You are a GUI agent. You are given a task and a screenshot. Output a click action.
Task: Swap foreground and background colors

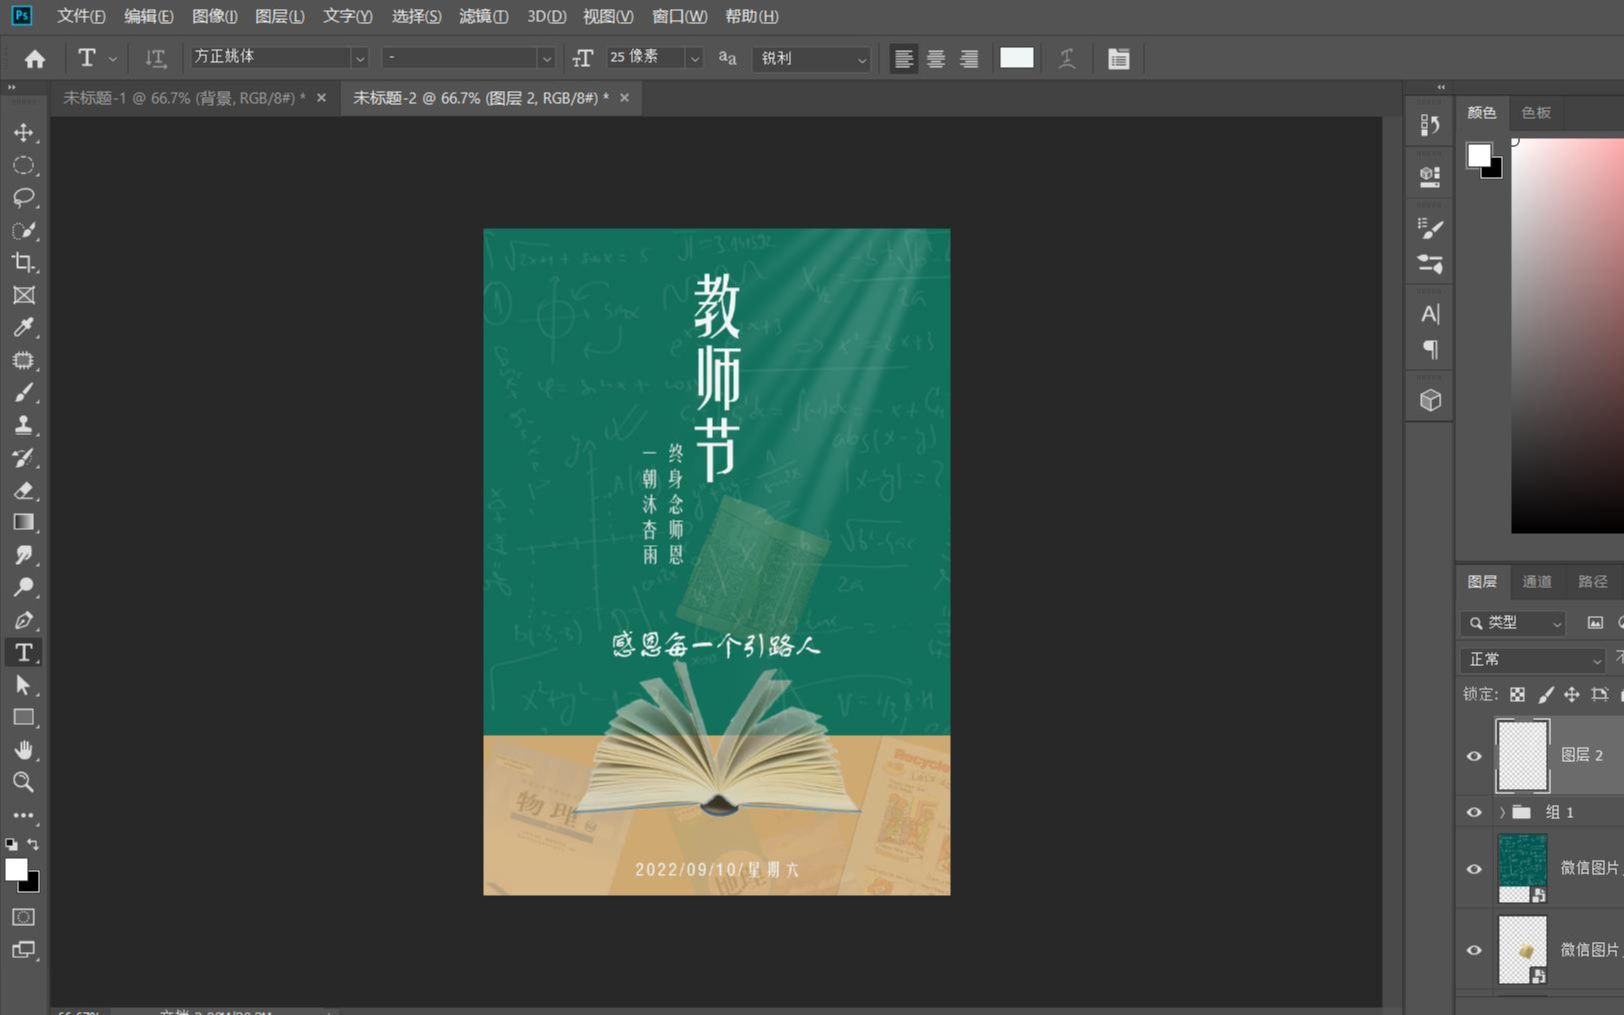[x=33, y=845]
